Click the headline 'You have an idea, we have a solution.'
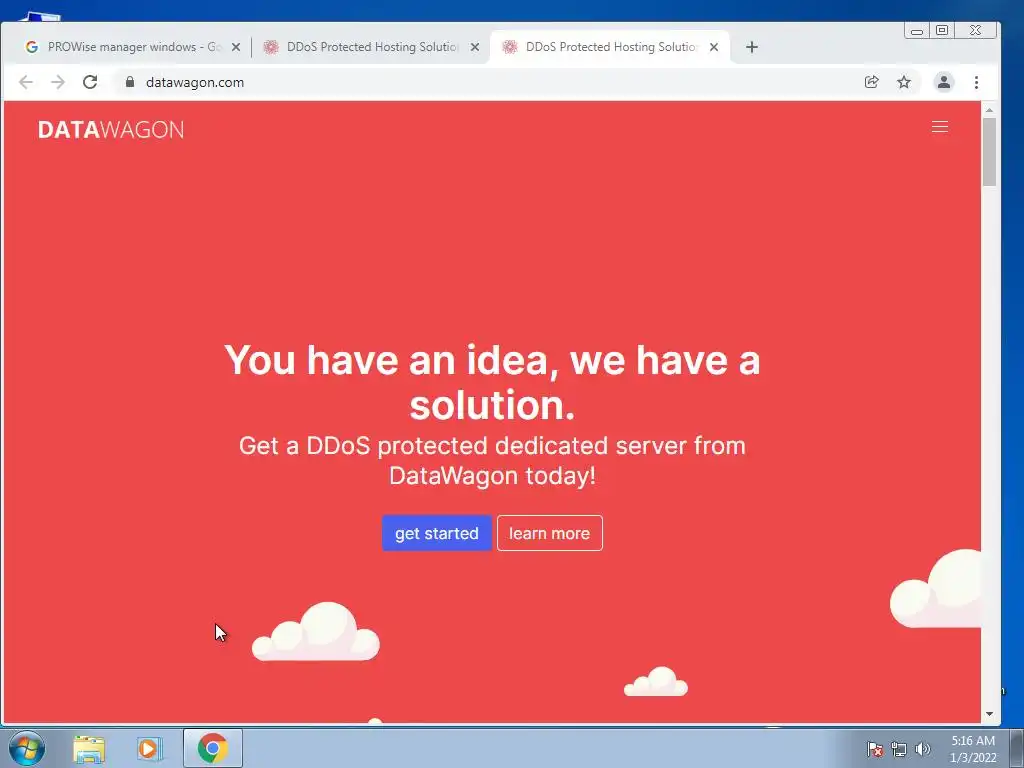Screen dimensions: 1024x768 492,383
